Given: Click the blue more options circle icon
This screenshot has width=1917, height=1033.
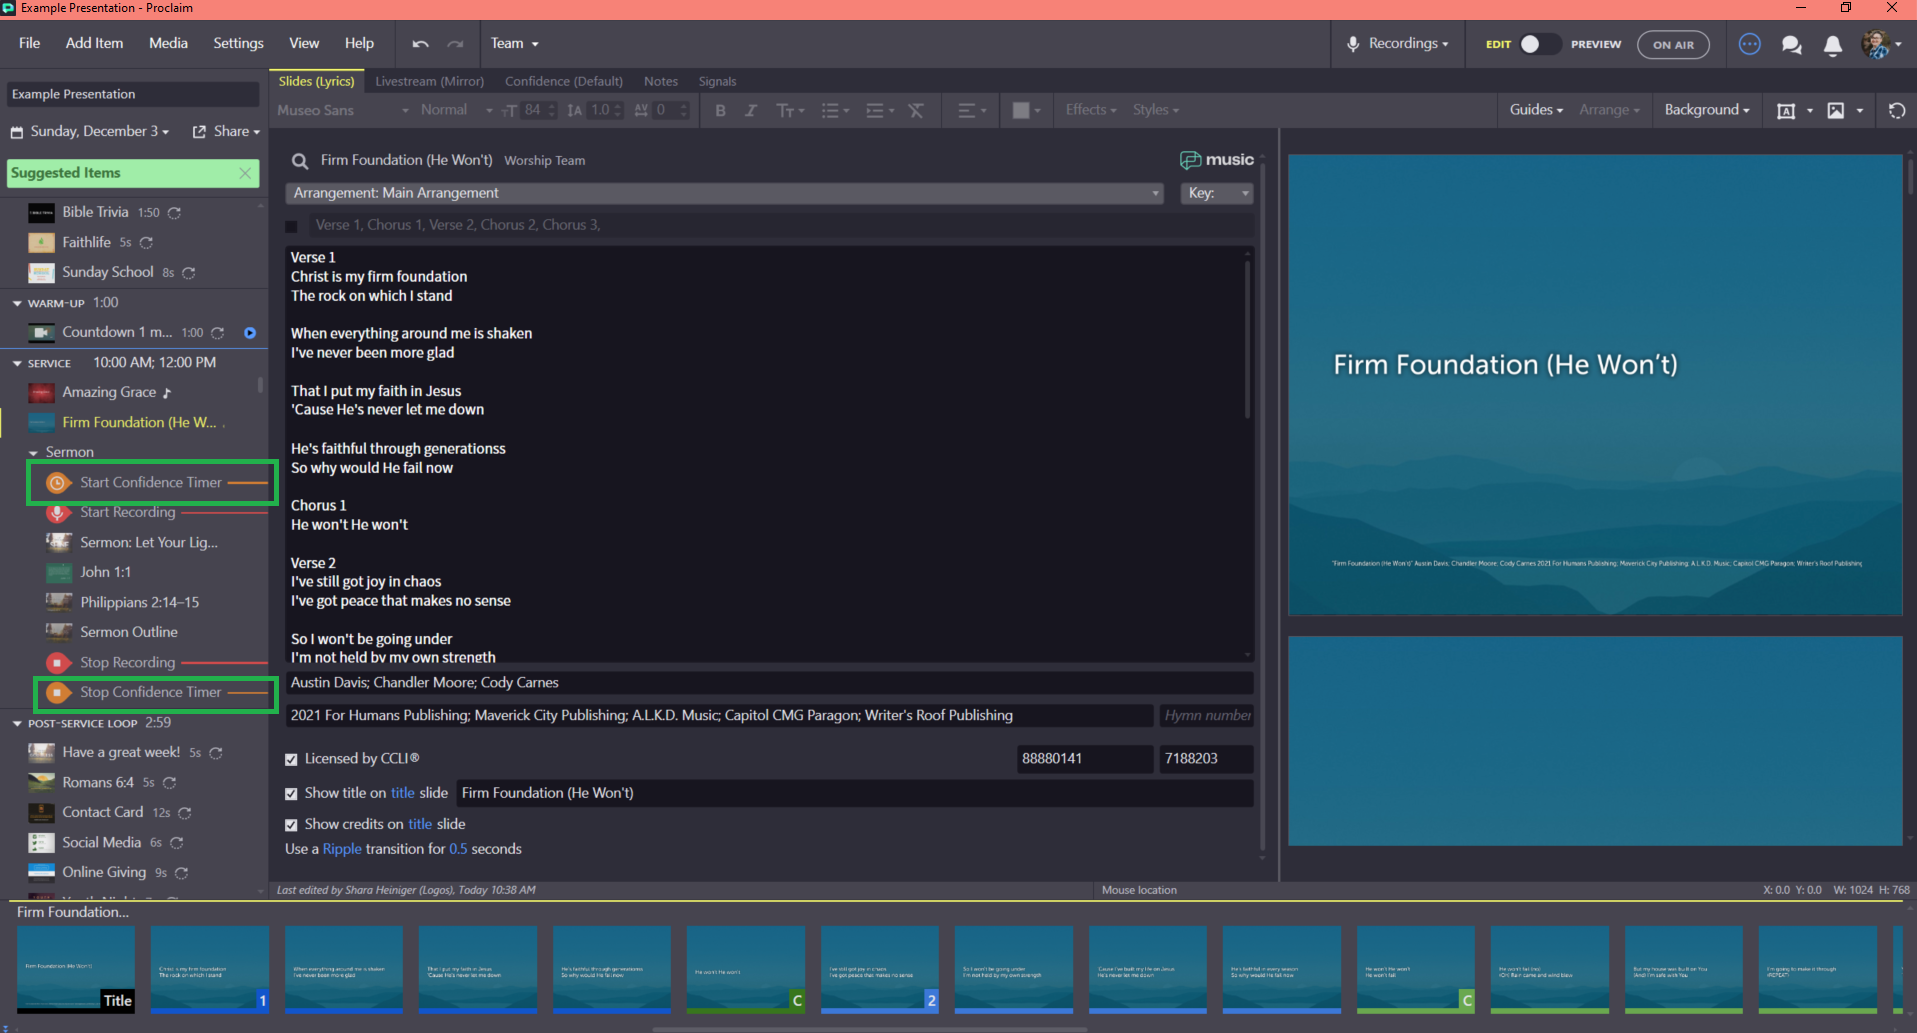Looking at the screenshot, I should (x=1749, y=44).
